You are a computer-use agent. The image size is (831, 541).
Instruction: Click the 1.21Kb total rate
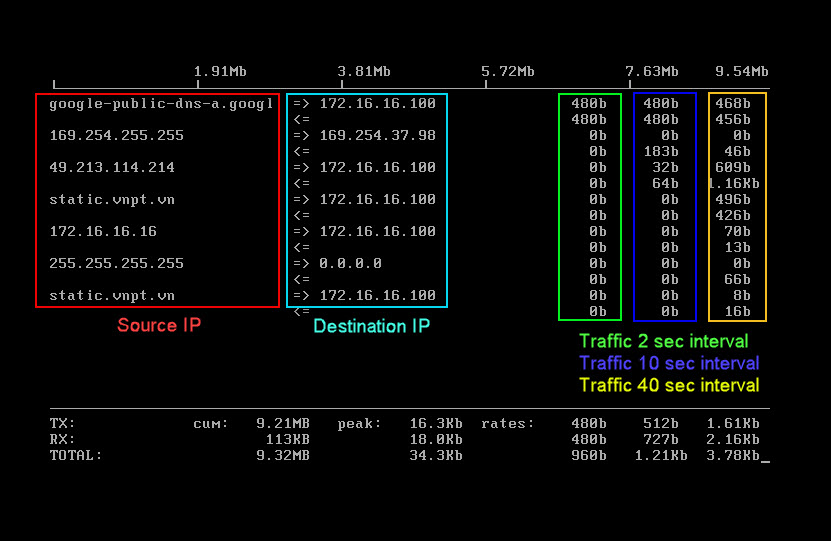pyautogui.click(x=661, y=455)
